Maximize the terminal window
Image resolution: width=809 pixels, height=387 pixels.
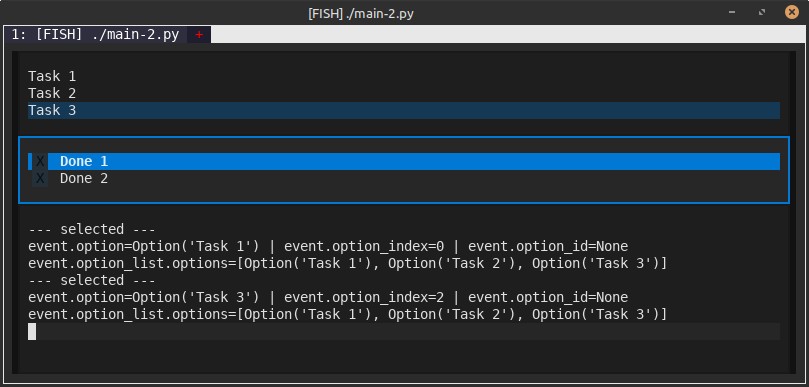pyautogui.click(x=762, y=12)
